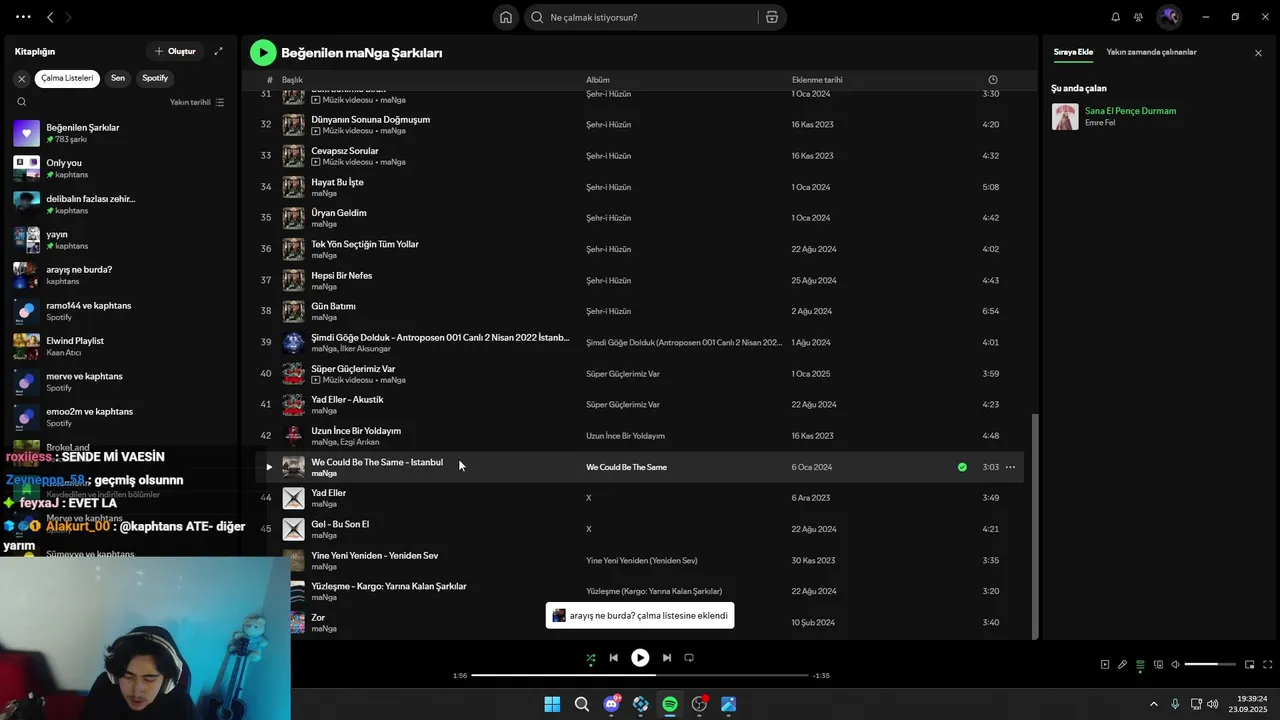Seek on the track progress bar
The width and height of the screenshot is (1280, 720).
639,675
